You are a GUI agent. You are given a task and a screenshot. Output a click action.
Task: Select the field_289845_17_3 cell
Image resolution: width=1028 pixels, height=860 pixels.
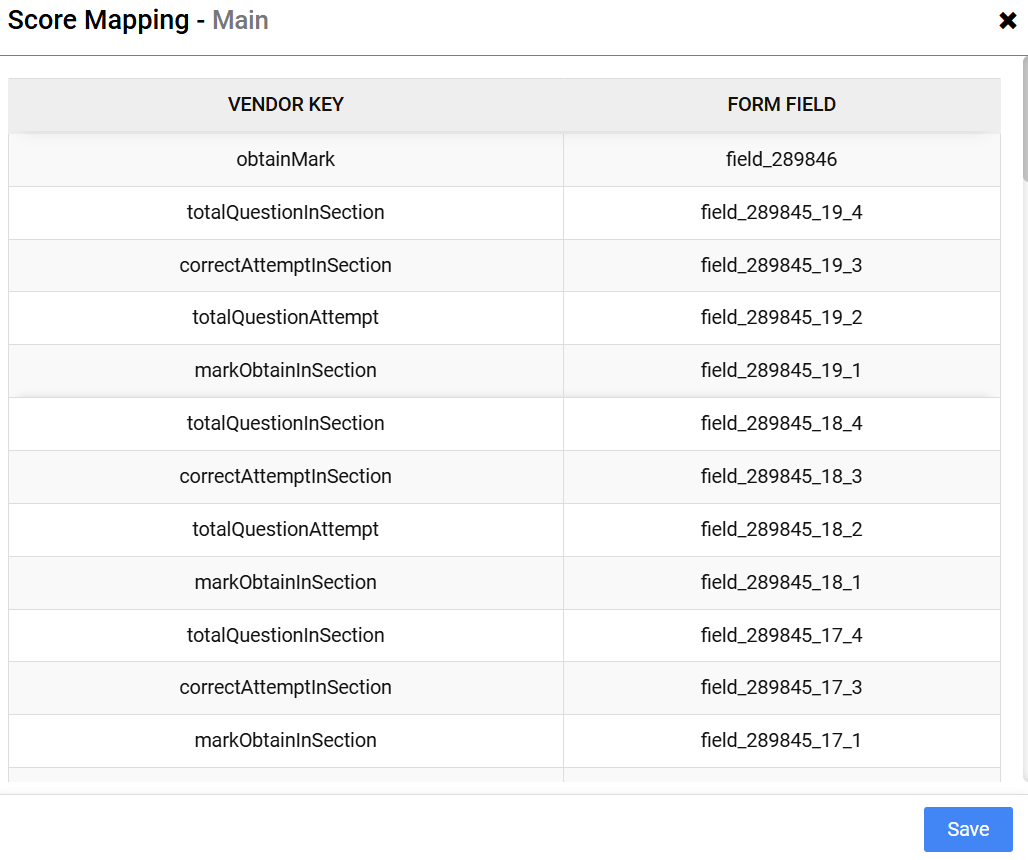pyautogui.click(x=781, y=687)
